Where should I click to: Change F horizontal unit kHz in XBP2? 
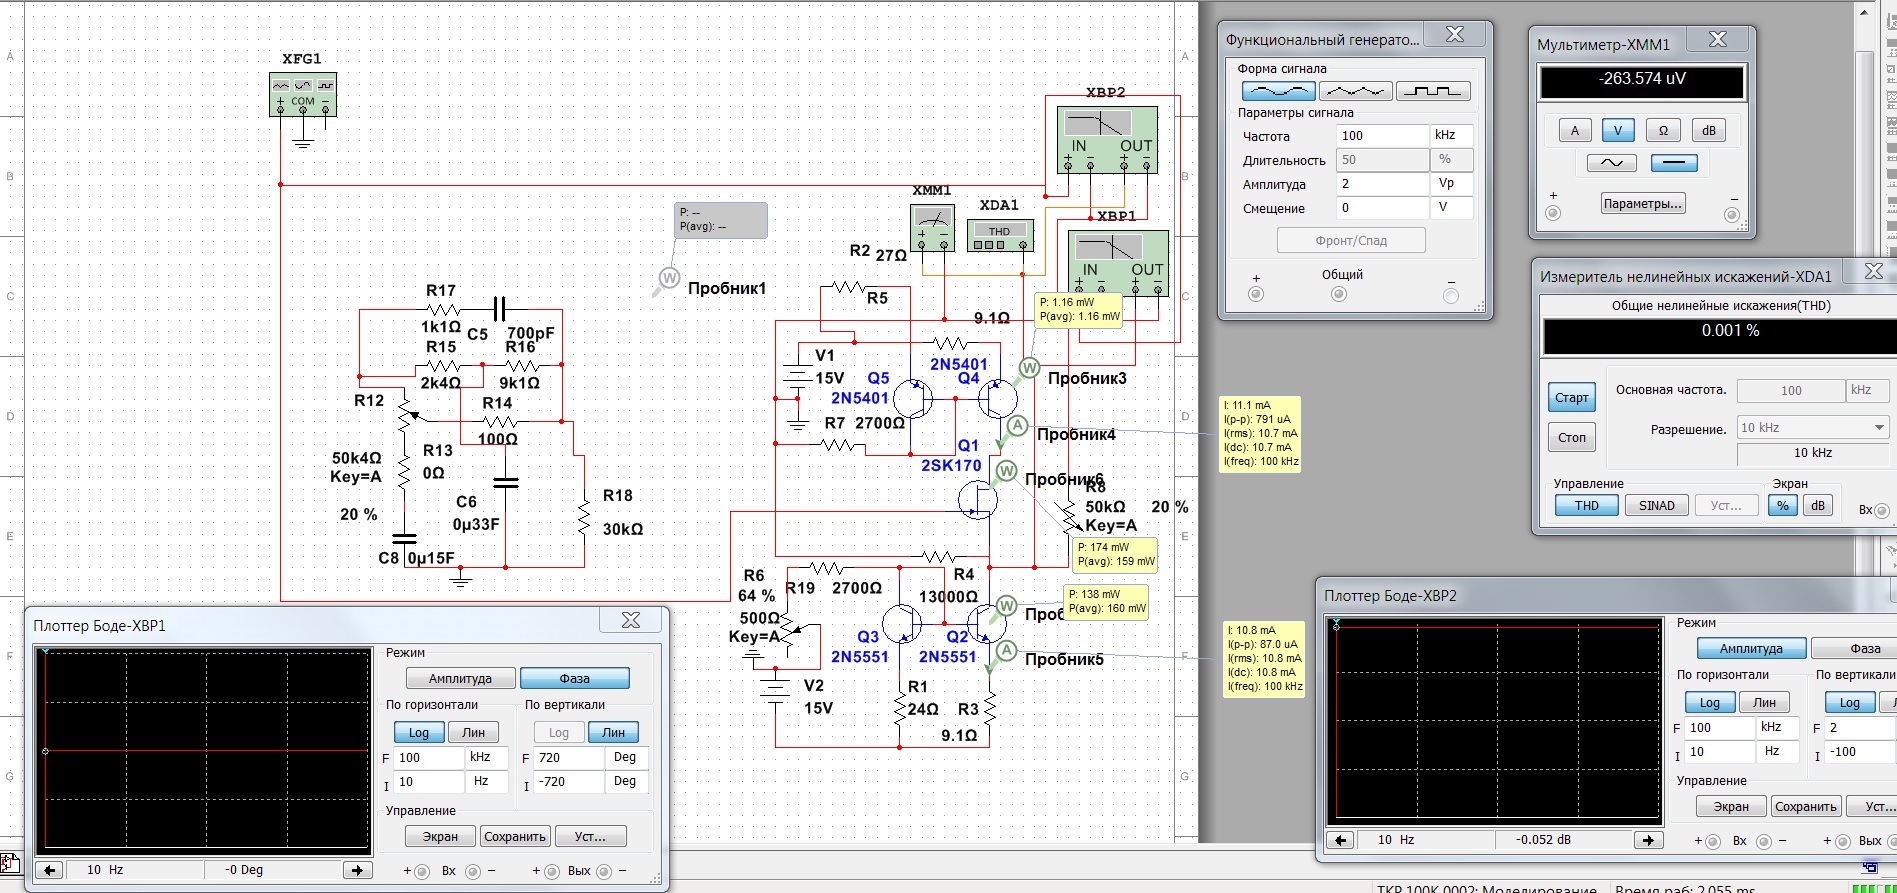tap(1778, 727)
